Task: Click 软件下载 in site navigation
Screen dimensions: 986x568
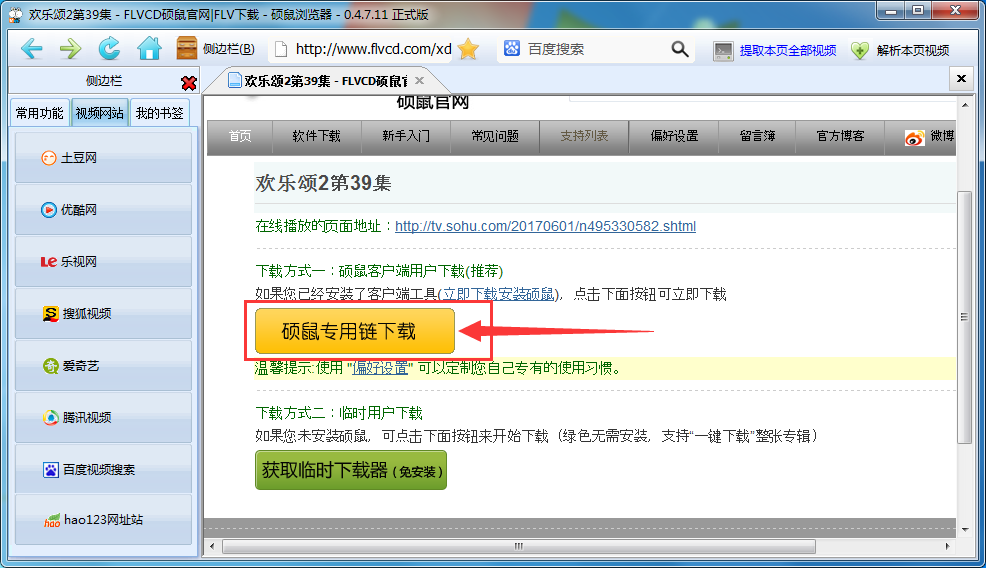Action: 316,136
